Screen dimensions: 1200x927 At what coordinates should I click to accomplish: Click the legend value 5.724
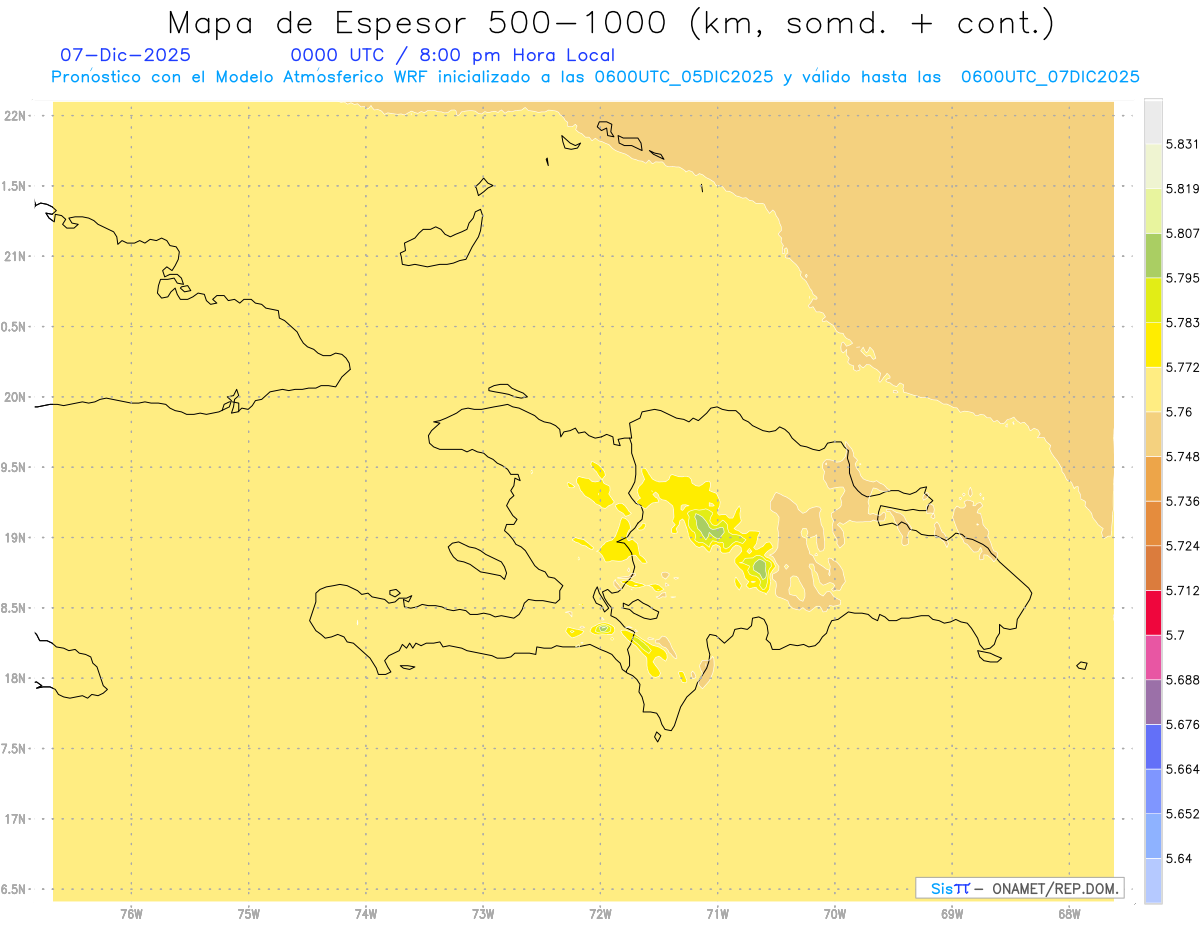[x=1183, y=546]
